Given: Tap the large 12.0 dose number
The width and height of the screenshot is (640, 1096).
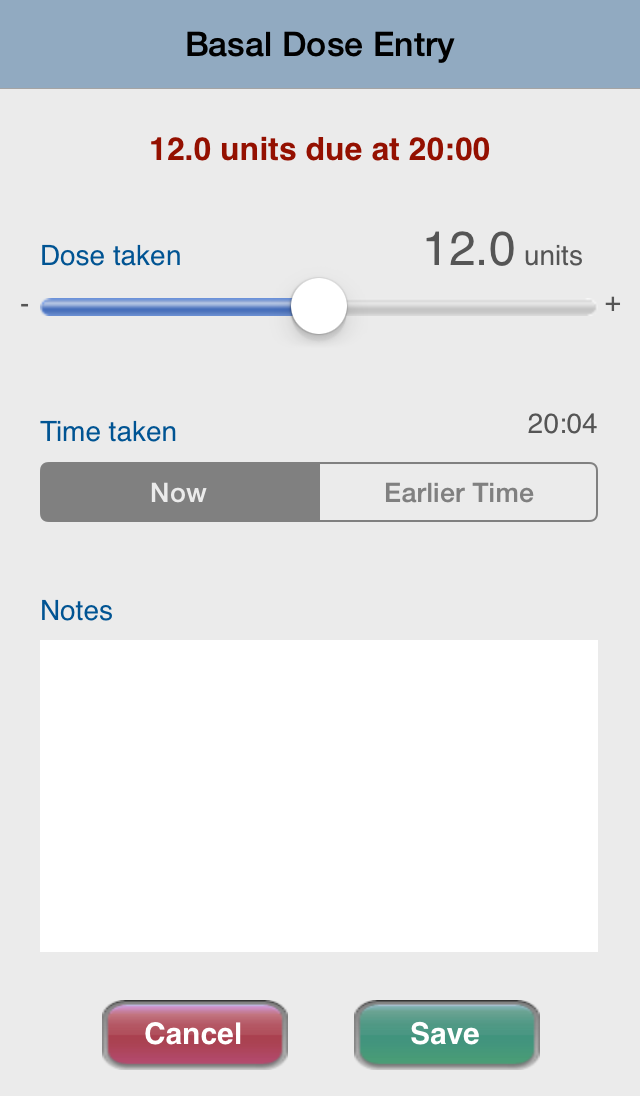Looking at the screenshot, I should [x=470, y=250].
